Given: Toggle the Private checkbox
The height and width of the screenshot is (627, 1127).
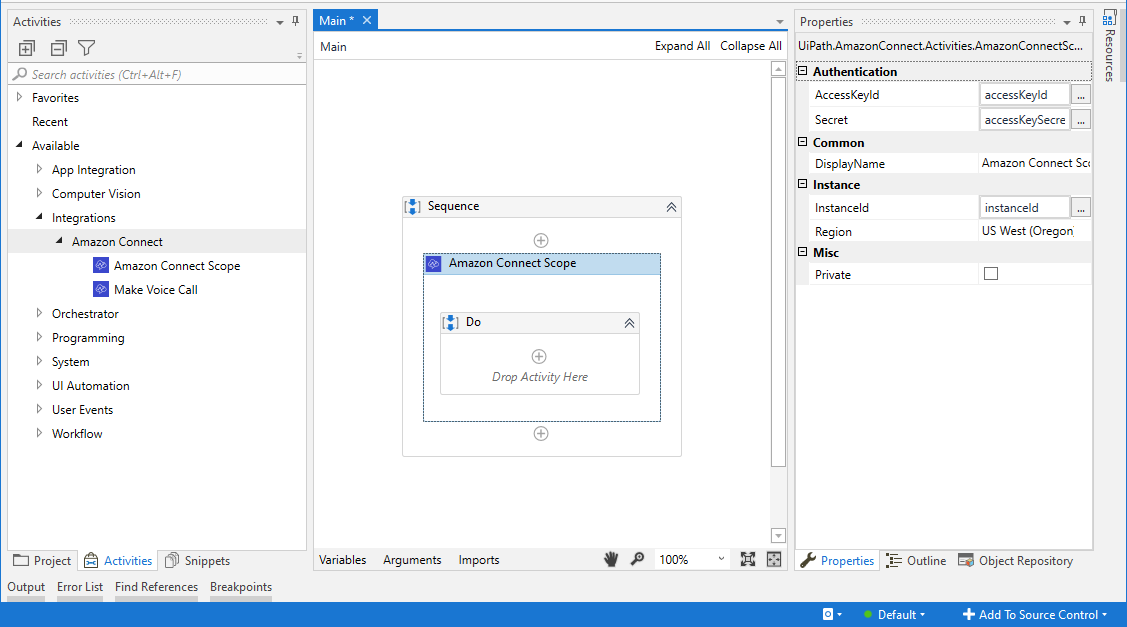Looking at the screenshot, I should (991, 274).
